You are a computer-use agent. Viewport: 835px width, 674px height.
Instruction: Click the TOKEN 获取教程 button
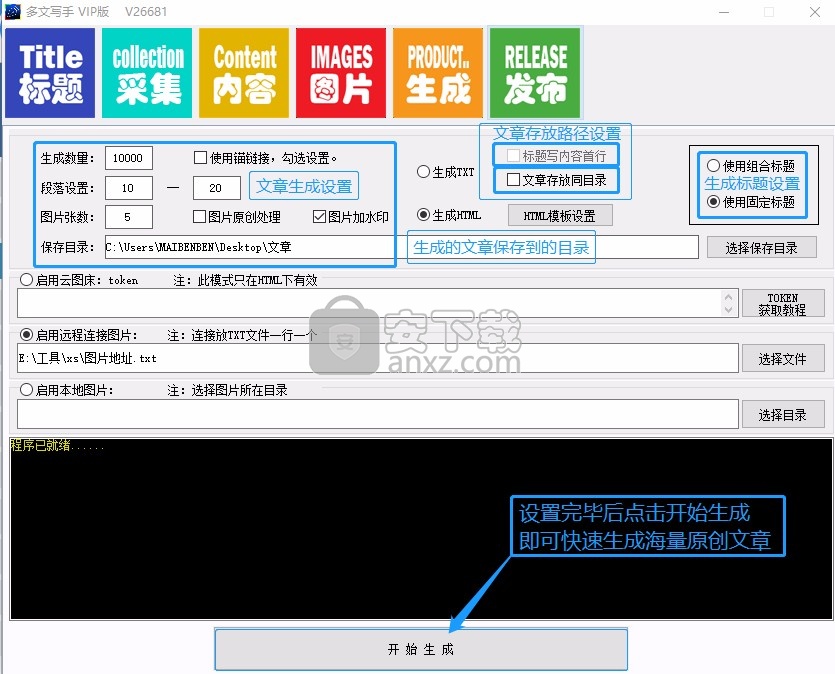click(783, 304)
